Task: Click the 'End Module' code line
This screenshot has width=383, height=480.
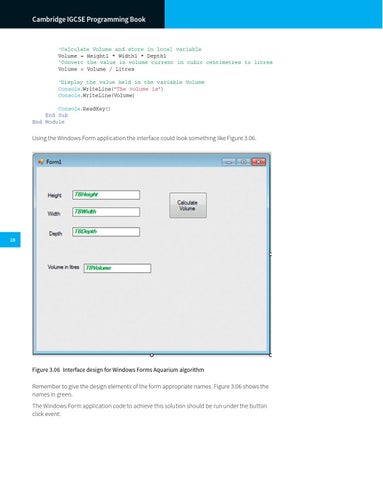Action: (x=48, y=122)
